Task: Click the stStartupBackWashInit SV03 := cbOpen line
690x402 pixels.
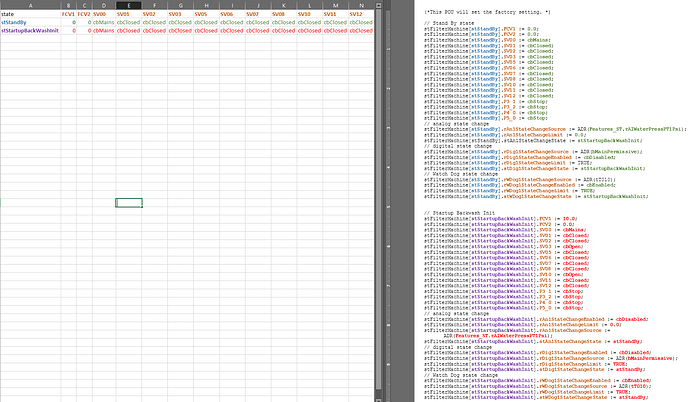Action: click(504, 247)
